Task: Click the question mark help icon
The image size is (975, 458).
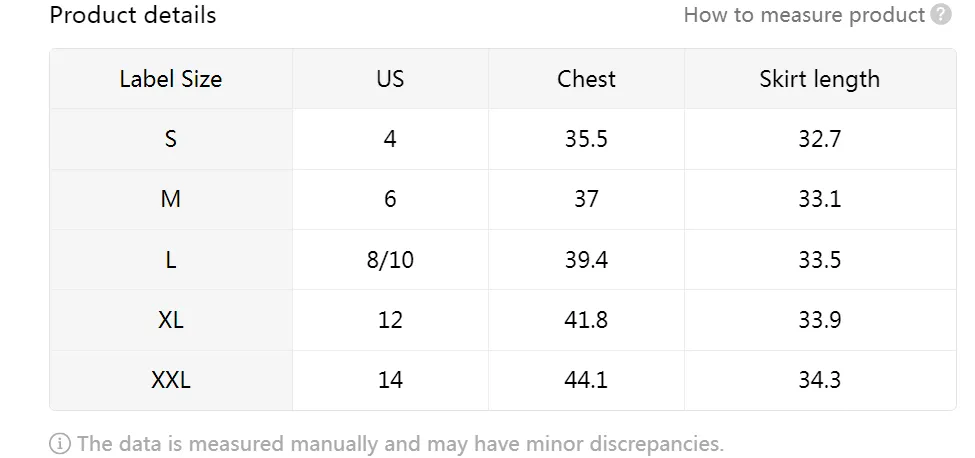Action: [941, 15]
